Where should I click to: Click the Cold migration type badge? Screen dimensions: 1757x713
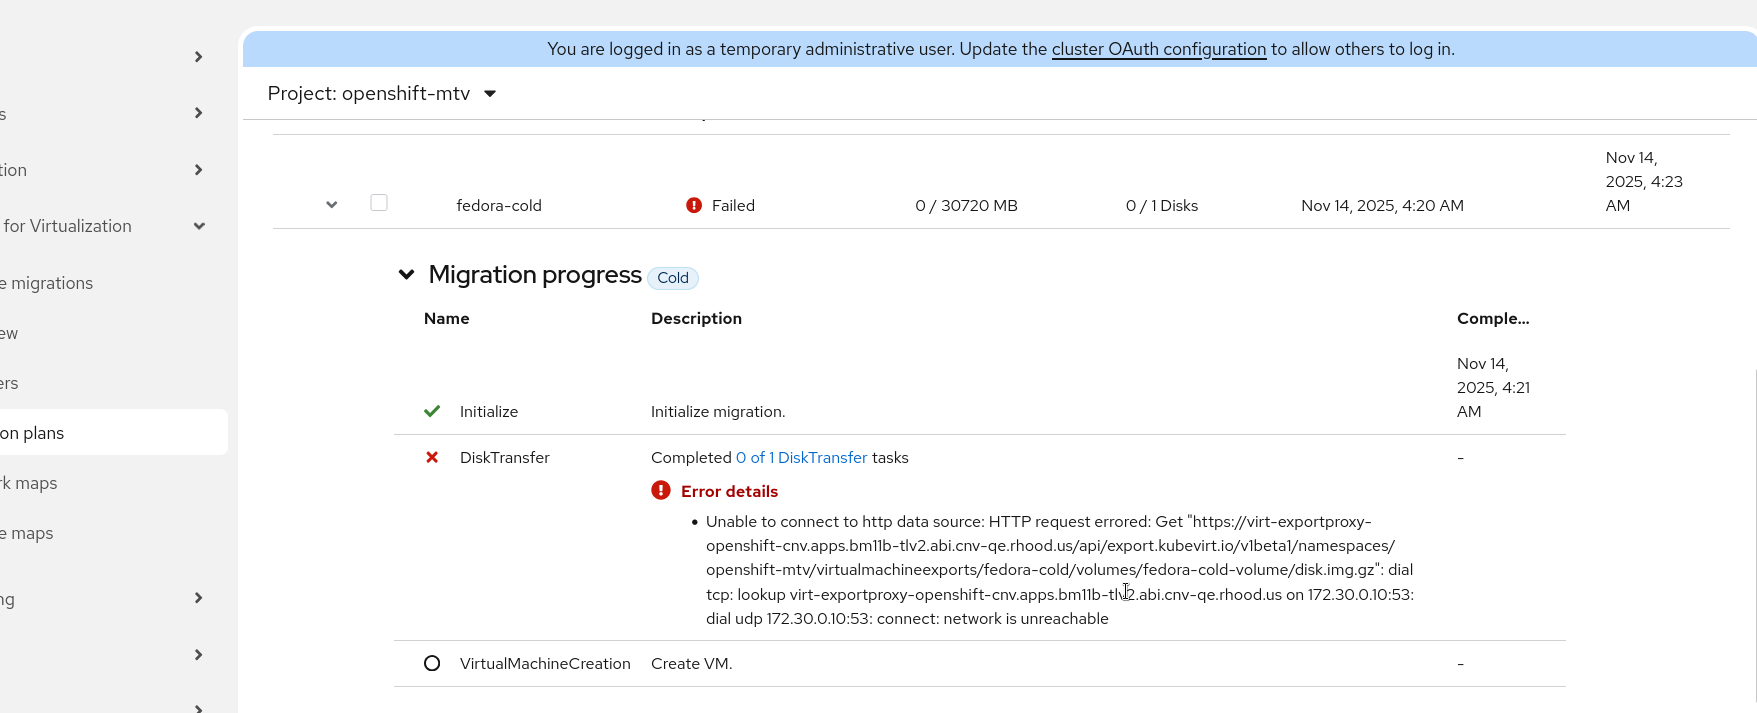click(x=673, y=278)
